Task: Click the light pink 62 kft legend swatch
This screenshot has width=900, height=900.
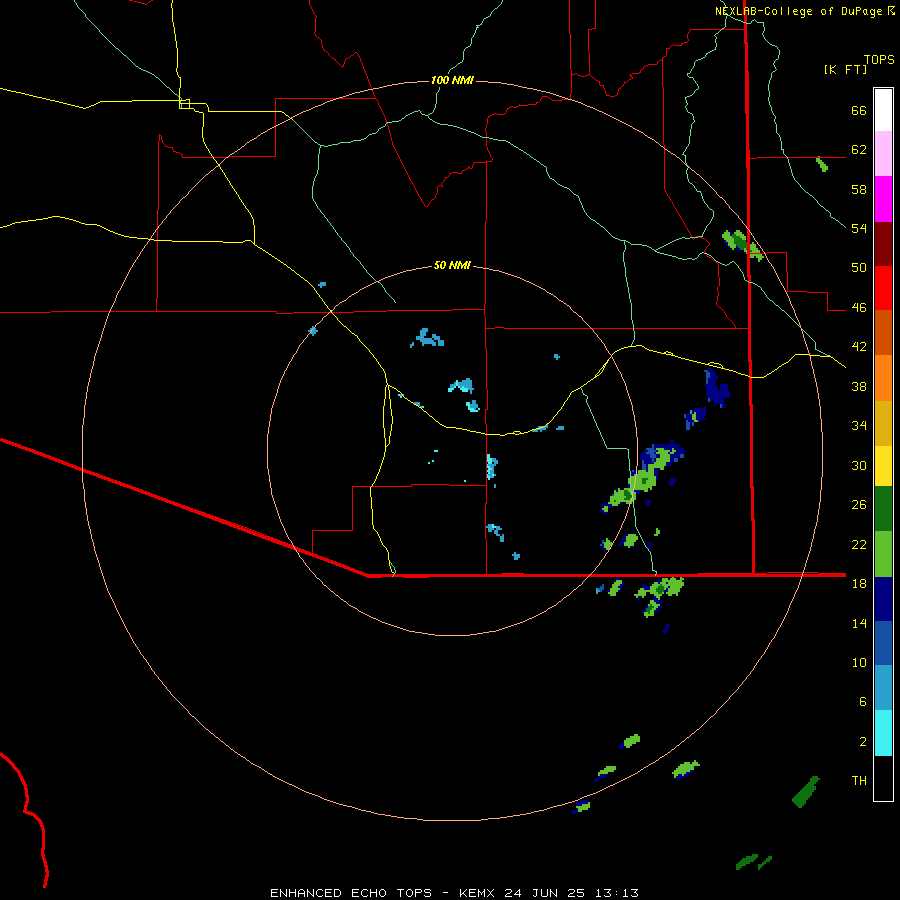Action: point(883,154)
